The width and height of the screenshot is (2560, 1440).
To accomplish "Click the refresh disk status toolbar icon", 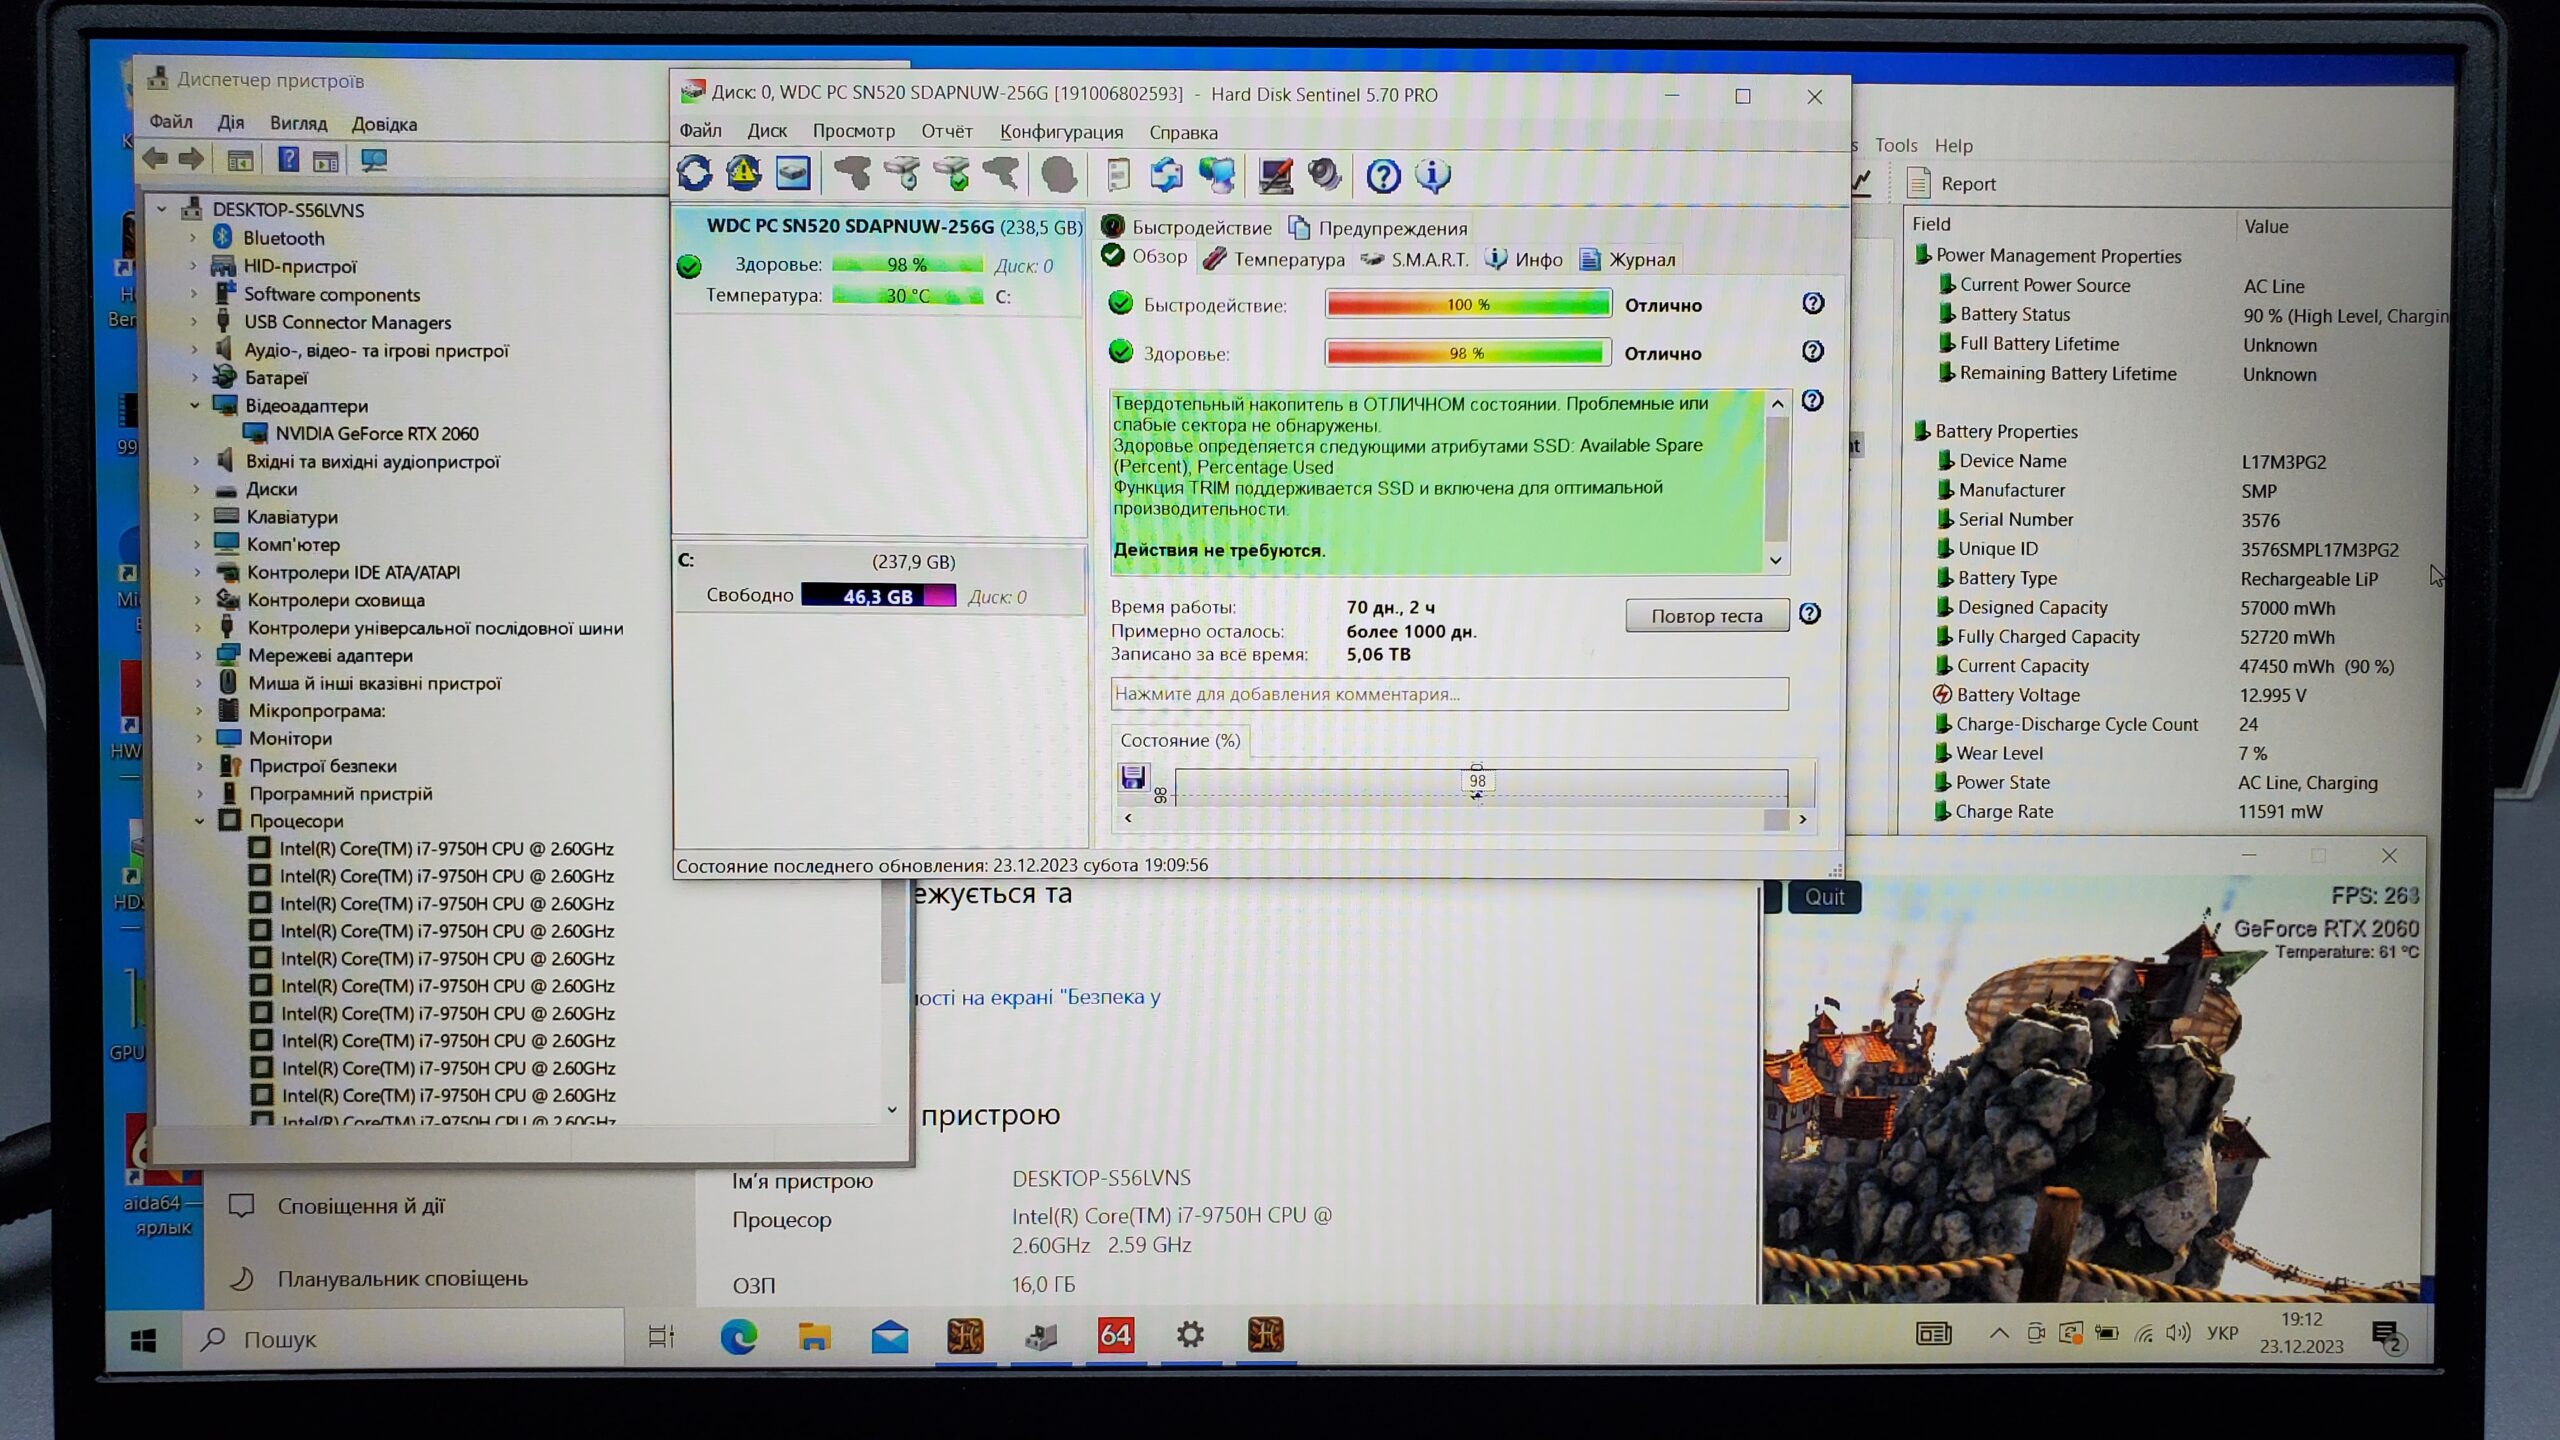I will tap(695, 175).
